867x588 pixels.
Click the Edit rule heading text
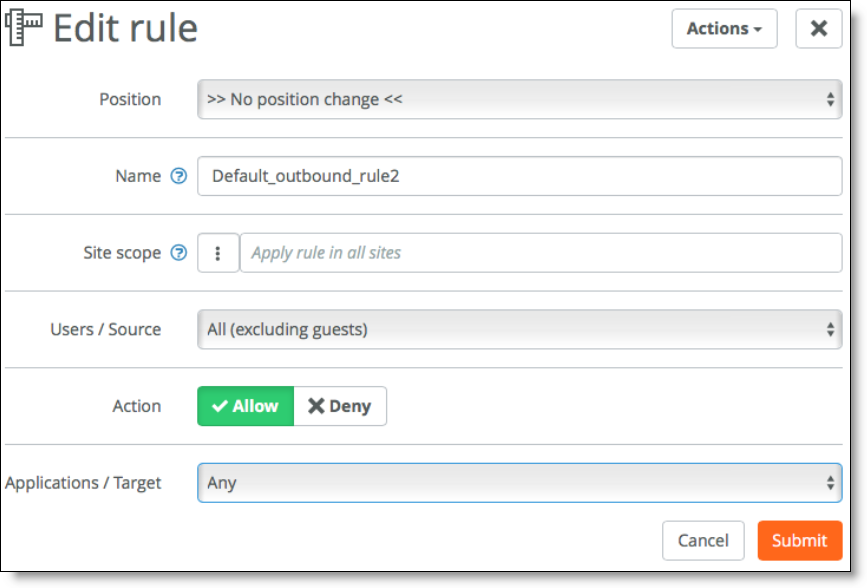point(125,28)
